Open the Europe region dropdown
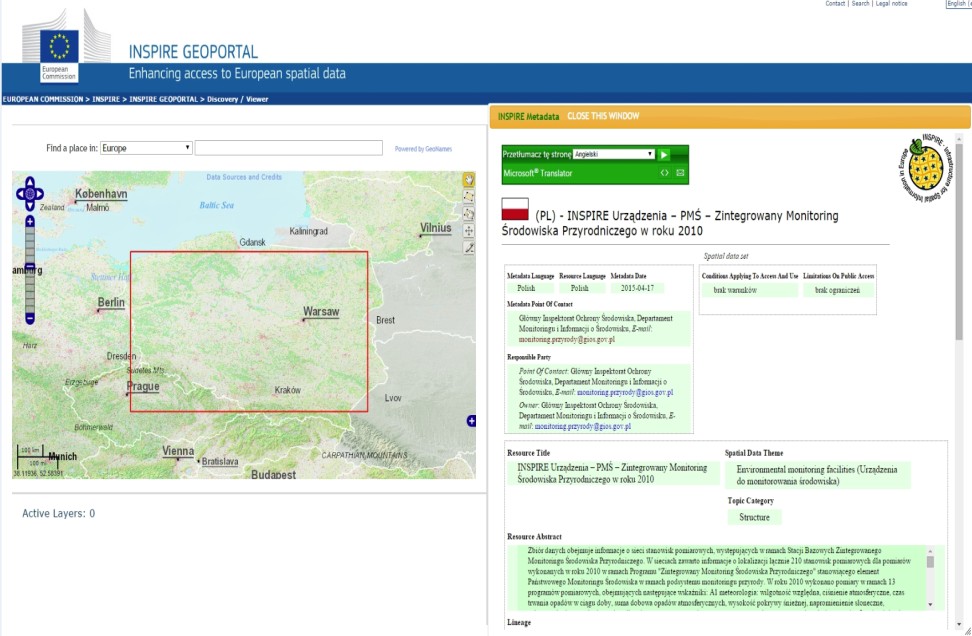972x636 pixels. coord(146,148)
